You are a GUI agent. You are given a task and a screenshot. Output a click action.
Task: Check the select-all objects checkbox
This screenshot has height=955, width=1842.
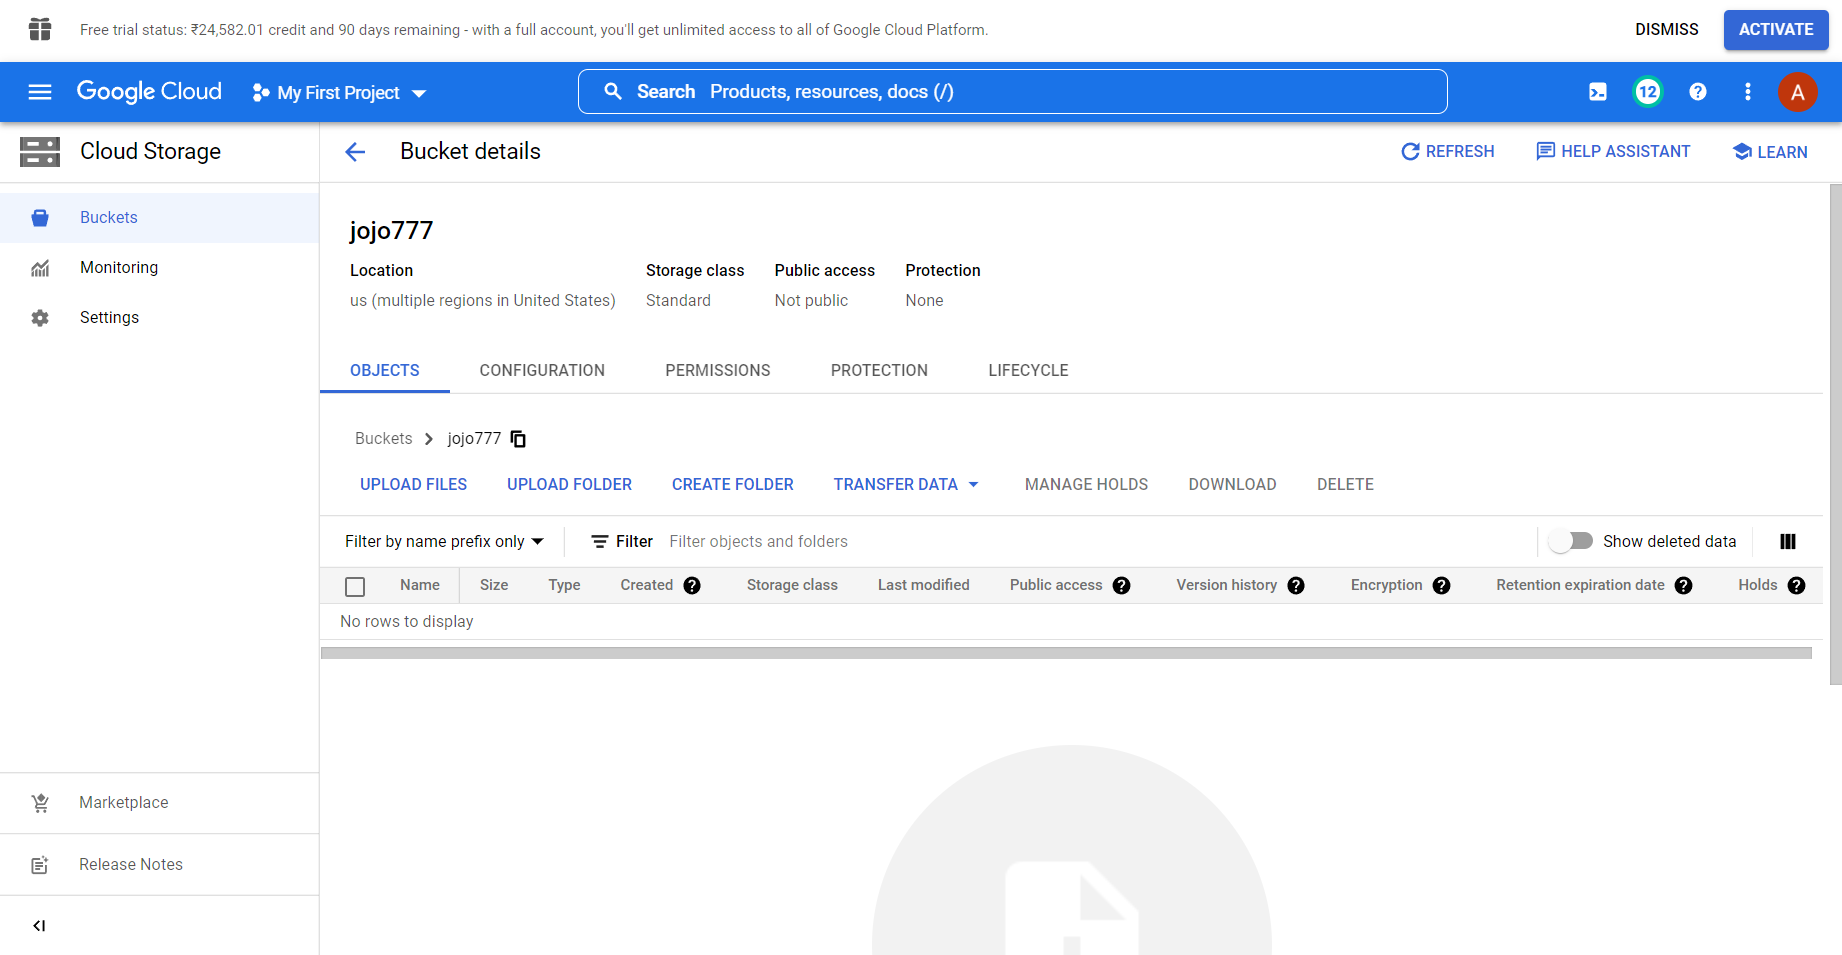[355, 587]
